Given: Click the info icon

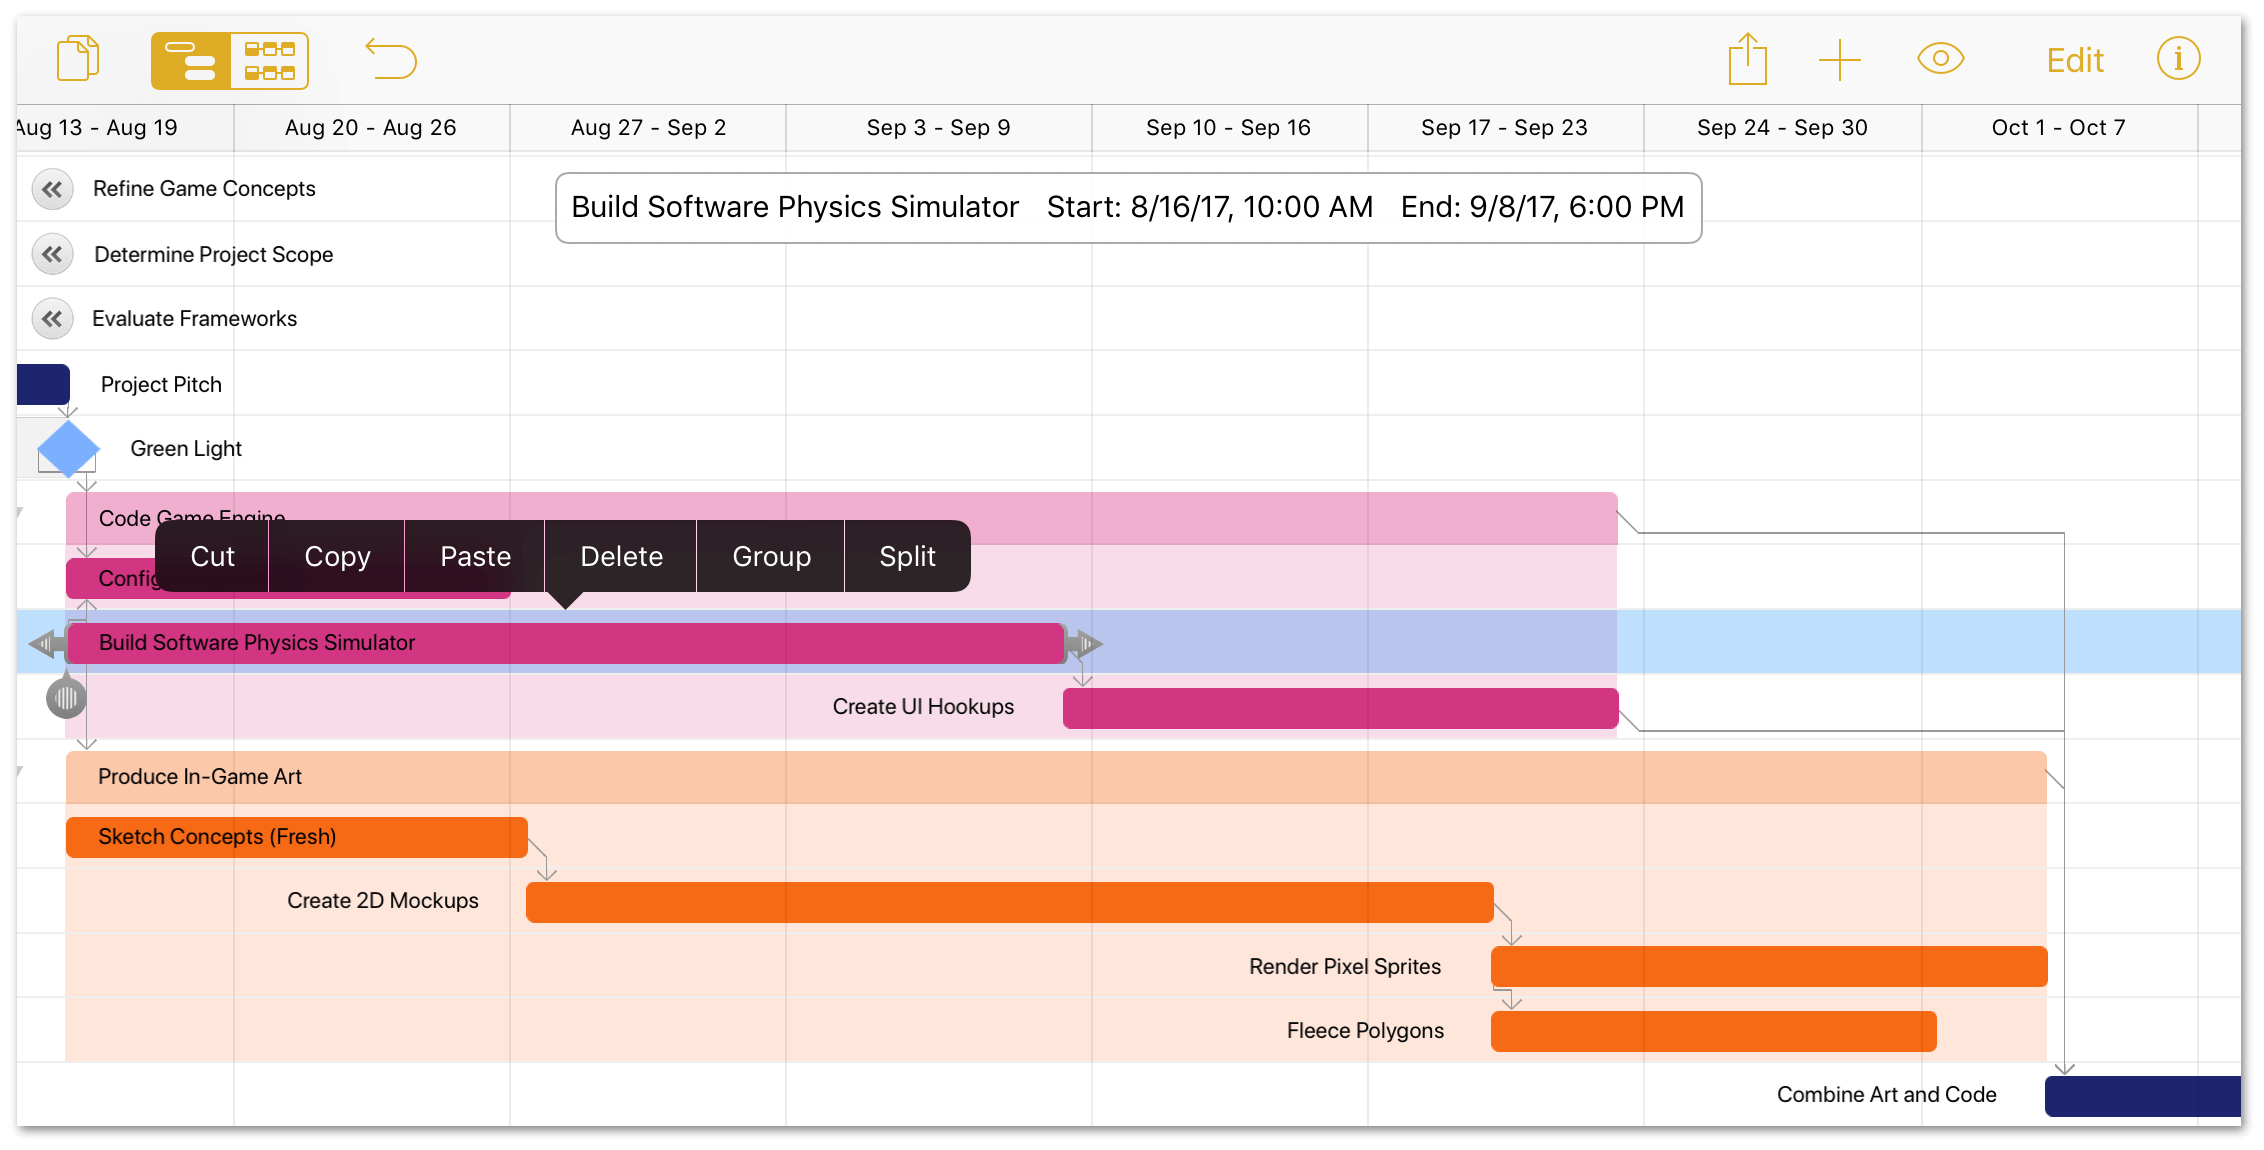Looking at the screenshot, I should (x=2186, y=59).
